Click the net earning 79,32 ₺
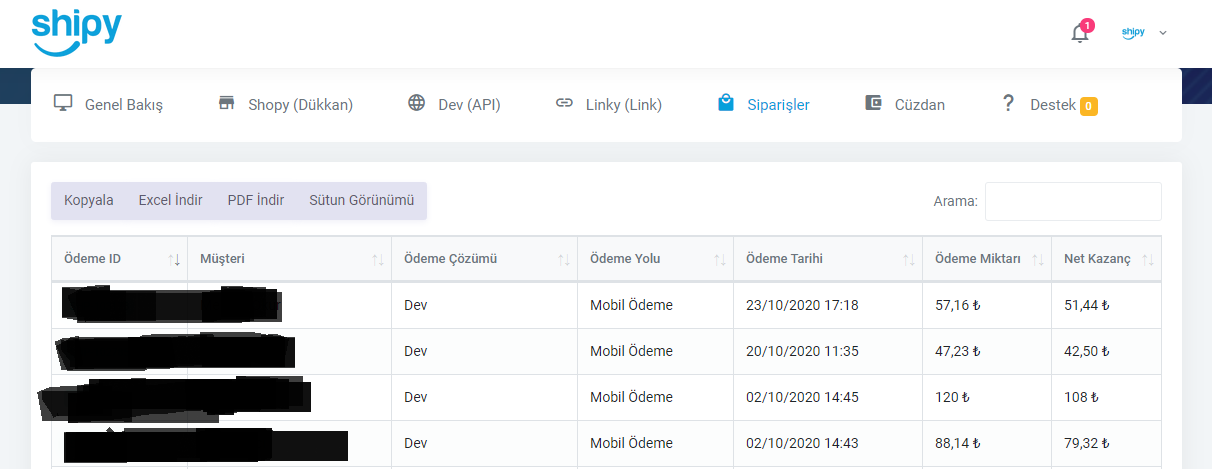1212x469 pixels. [1086, 443]
